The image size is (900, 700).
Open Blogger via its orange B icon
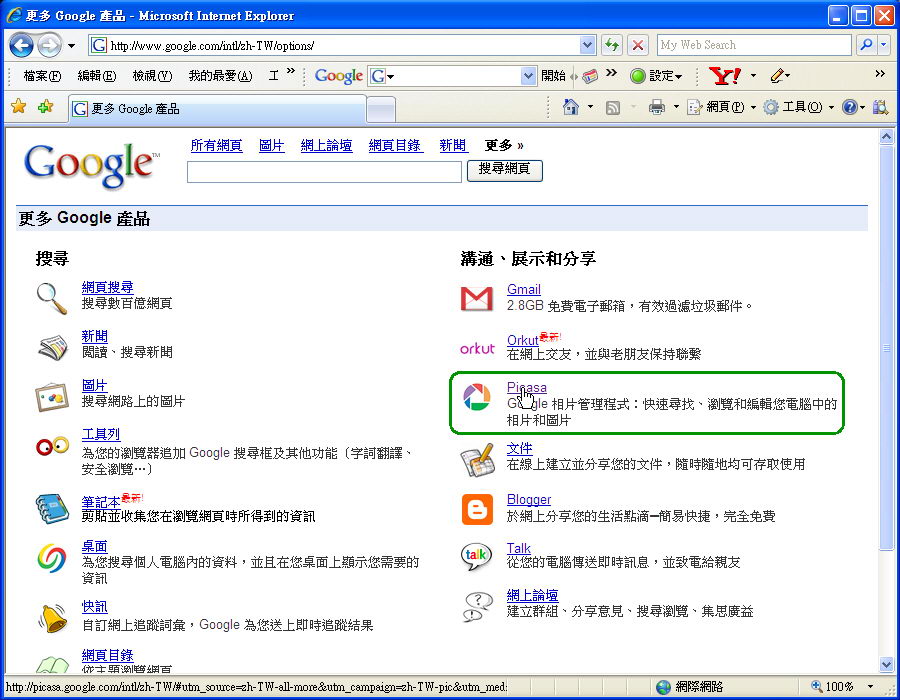(x=477, y=509)
